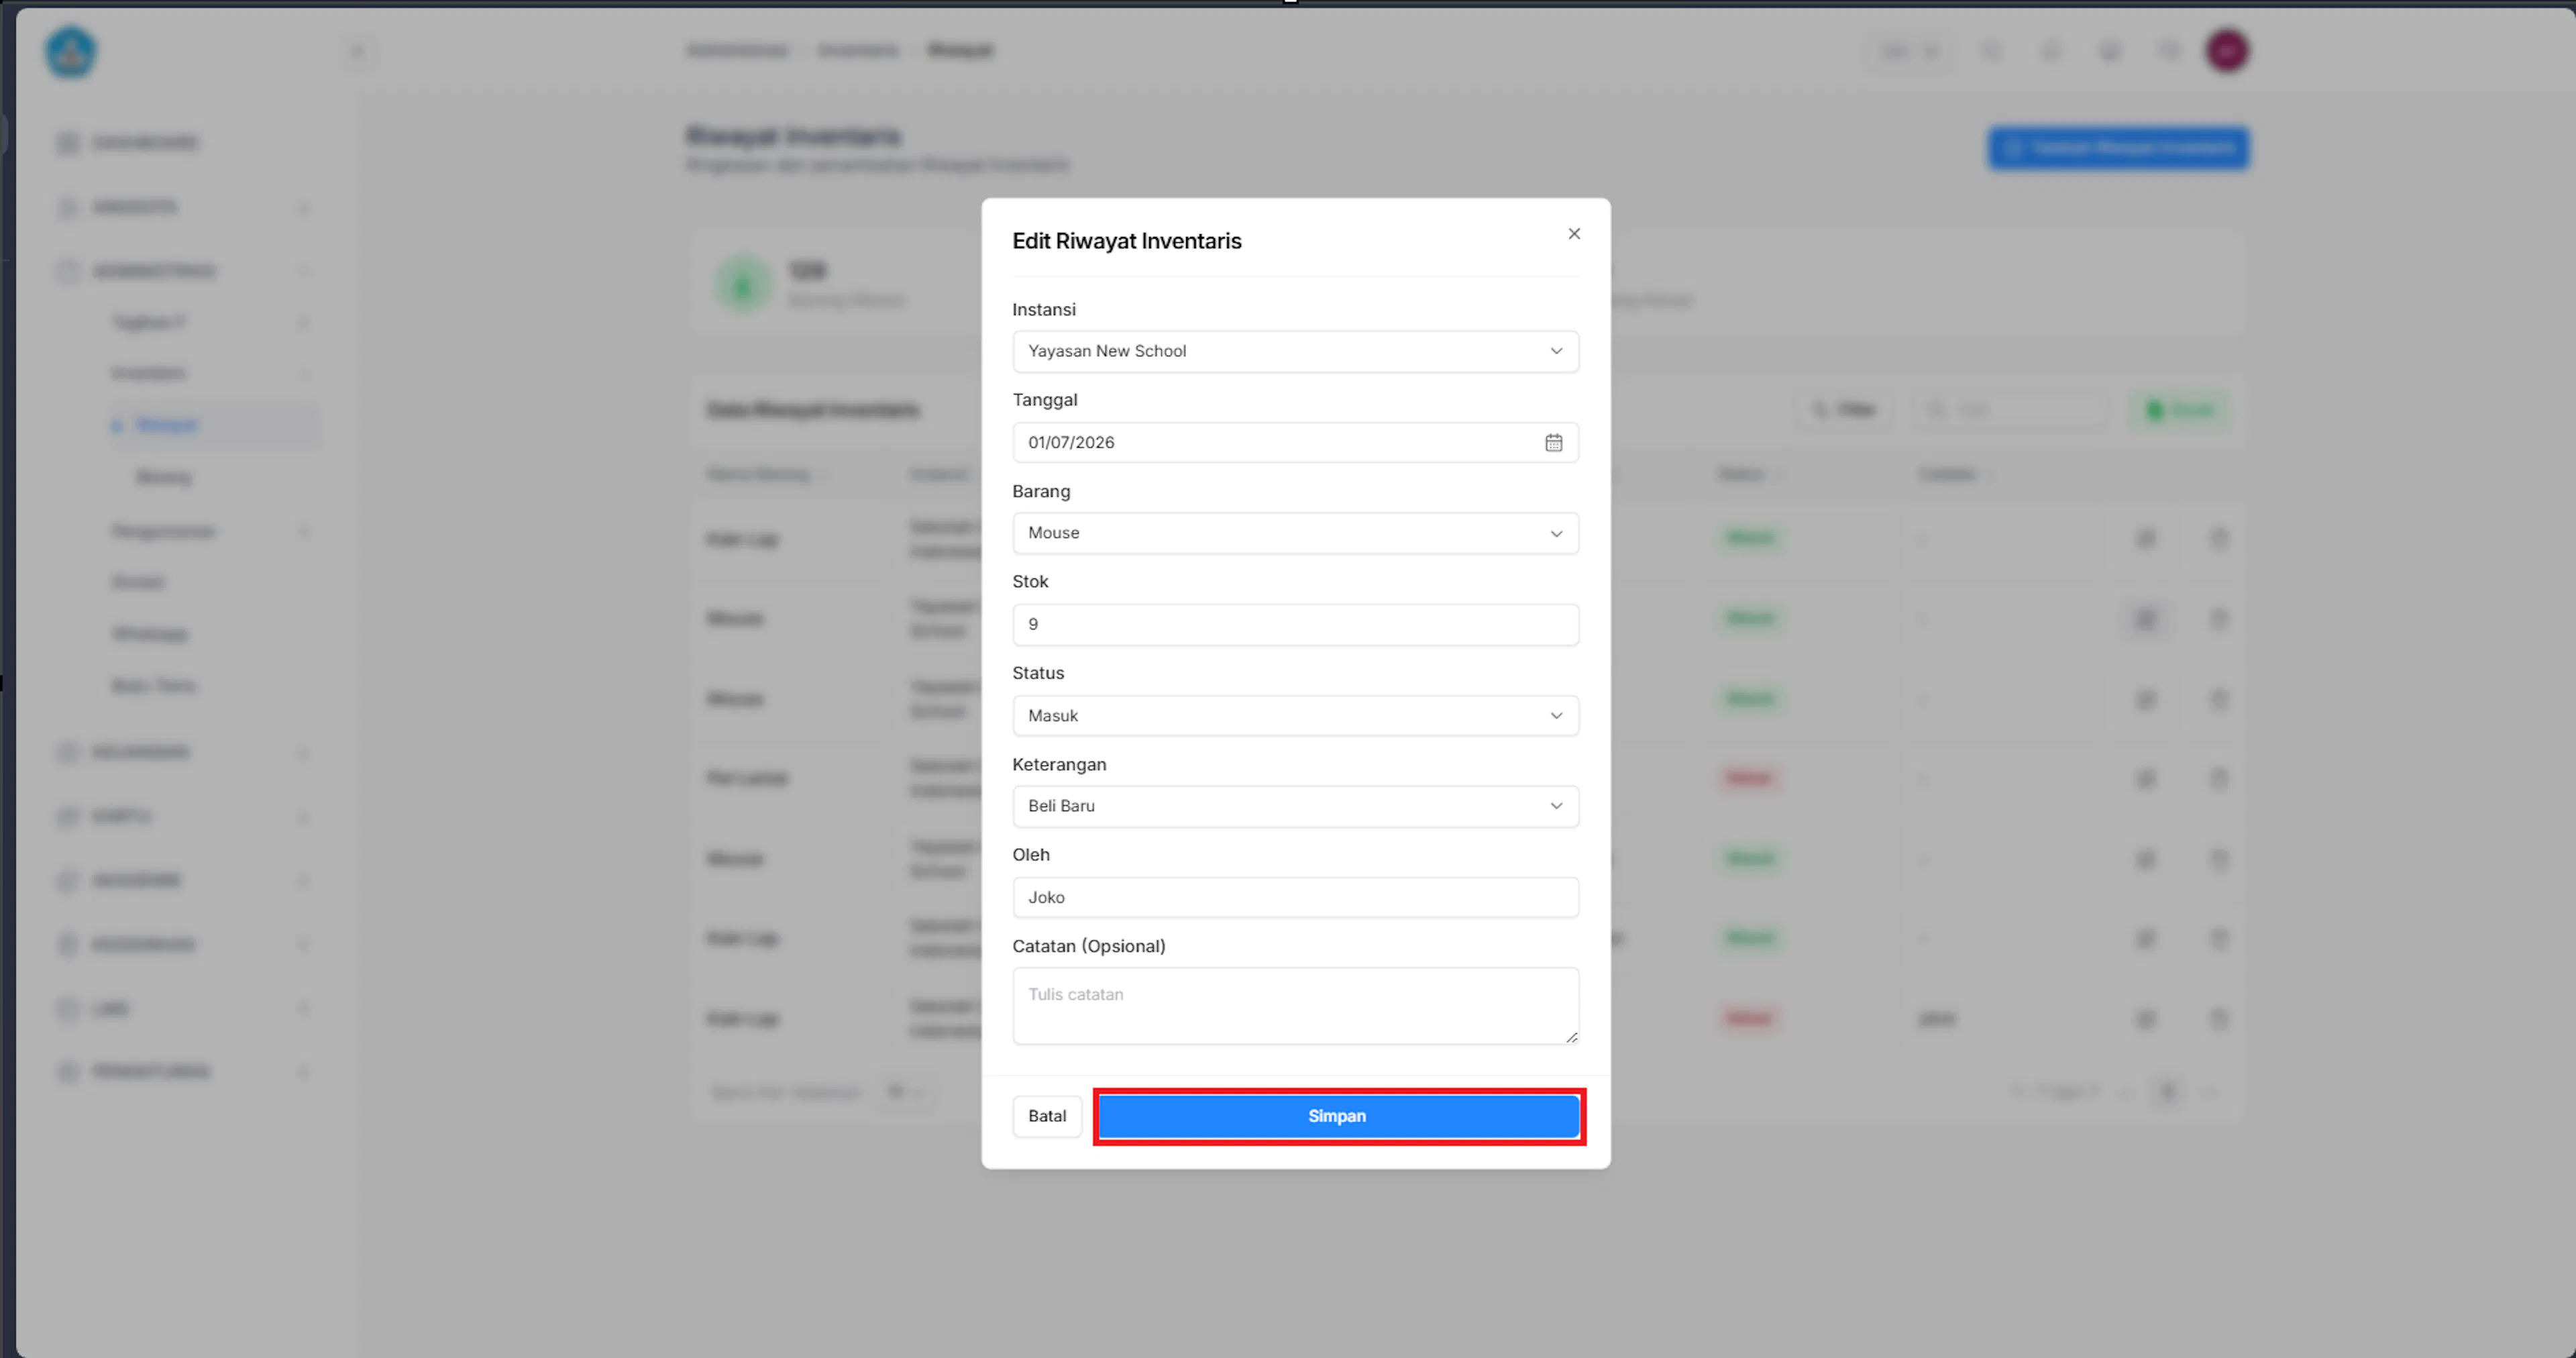
Task: Open the Instansi dropdown showing Yayasan New School
Action: pos(1295,351)
